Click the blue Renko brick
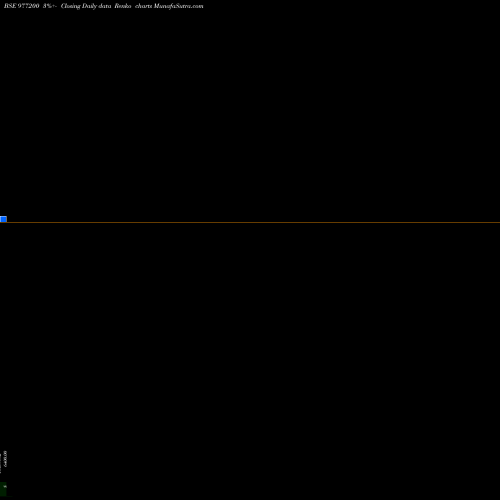Screen dimensions: 500x500 (3, 219)
